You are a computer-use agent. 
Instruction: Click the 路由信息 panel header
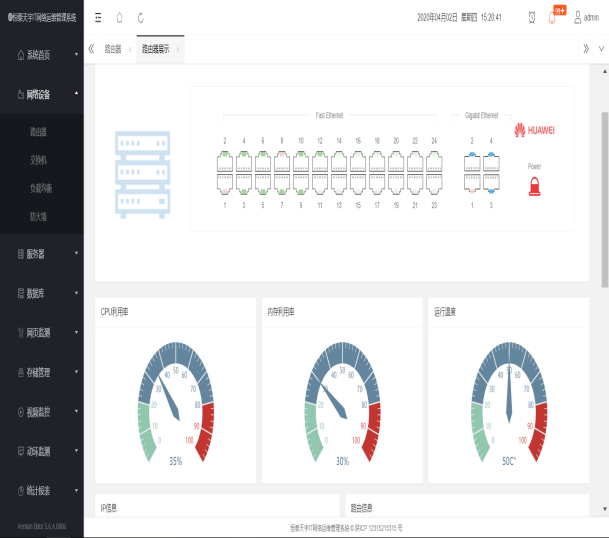click(x=467, y=507)
